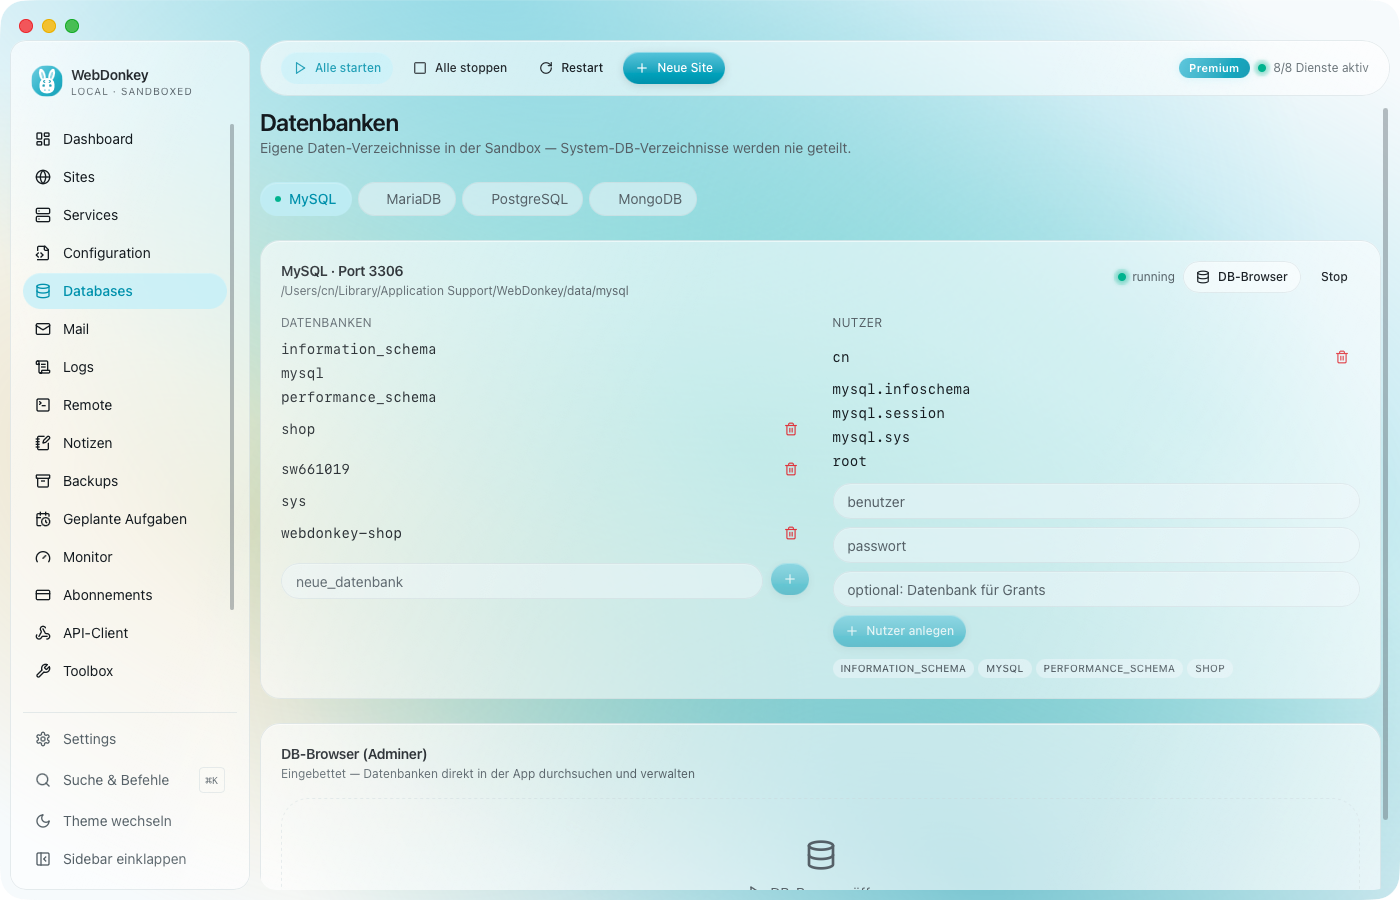Click the MySQL data directory path
Screen dimensions: 1400x900
point(455,291)
